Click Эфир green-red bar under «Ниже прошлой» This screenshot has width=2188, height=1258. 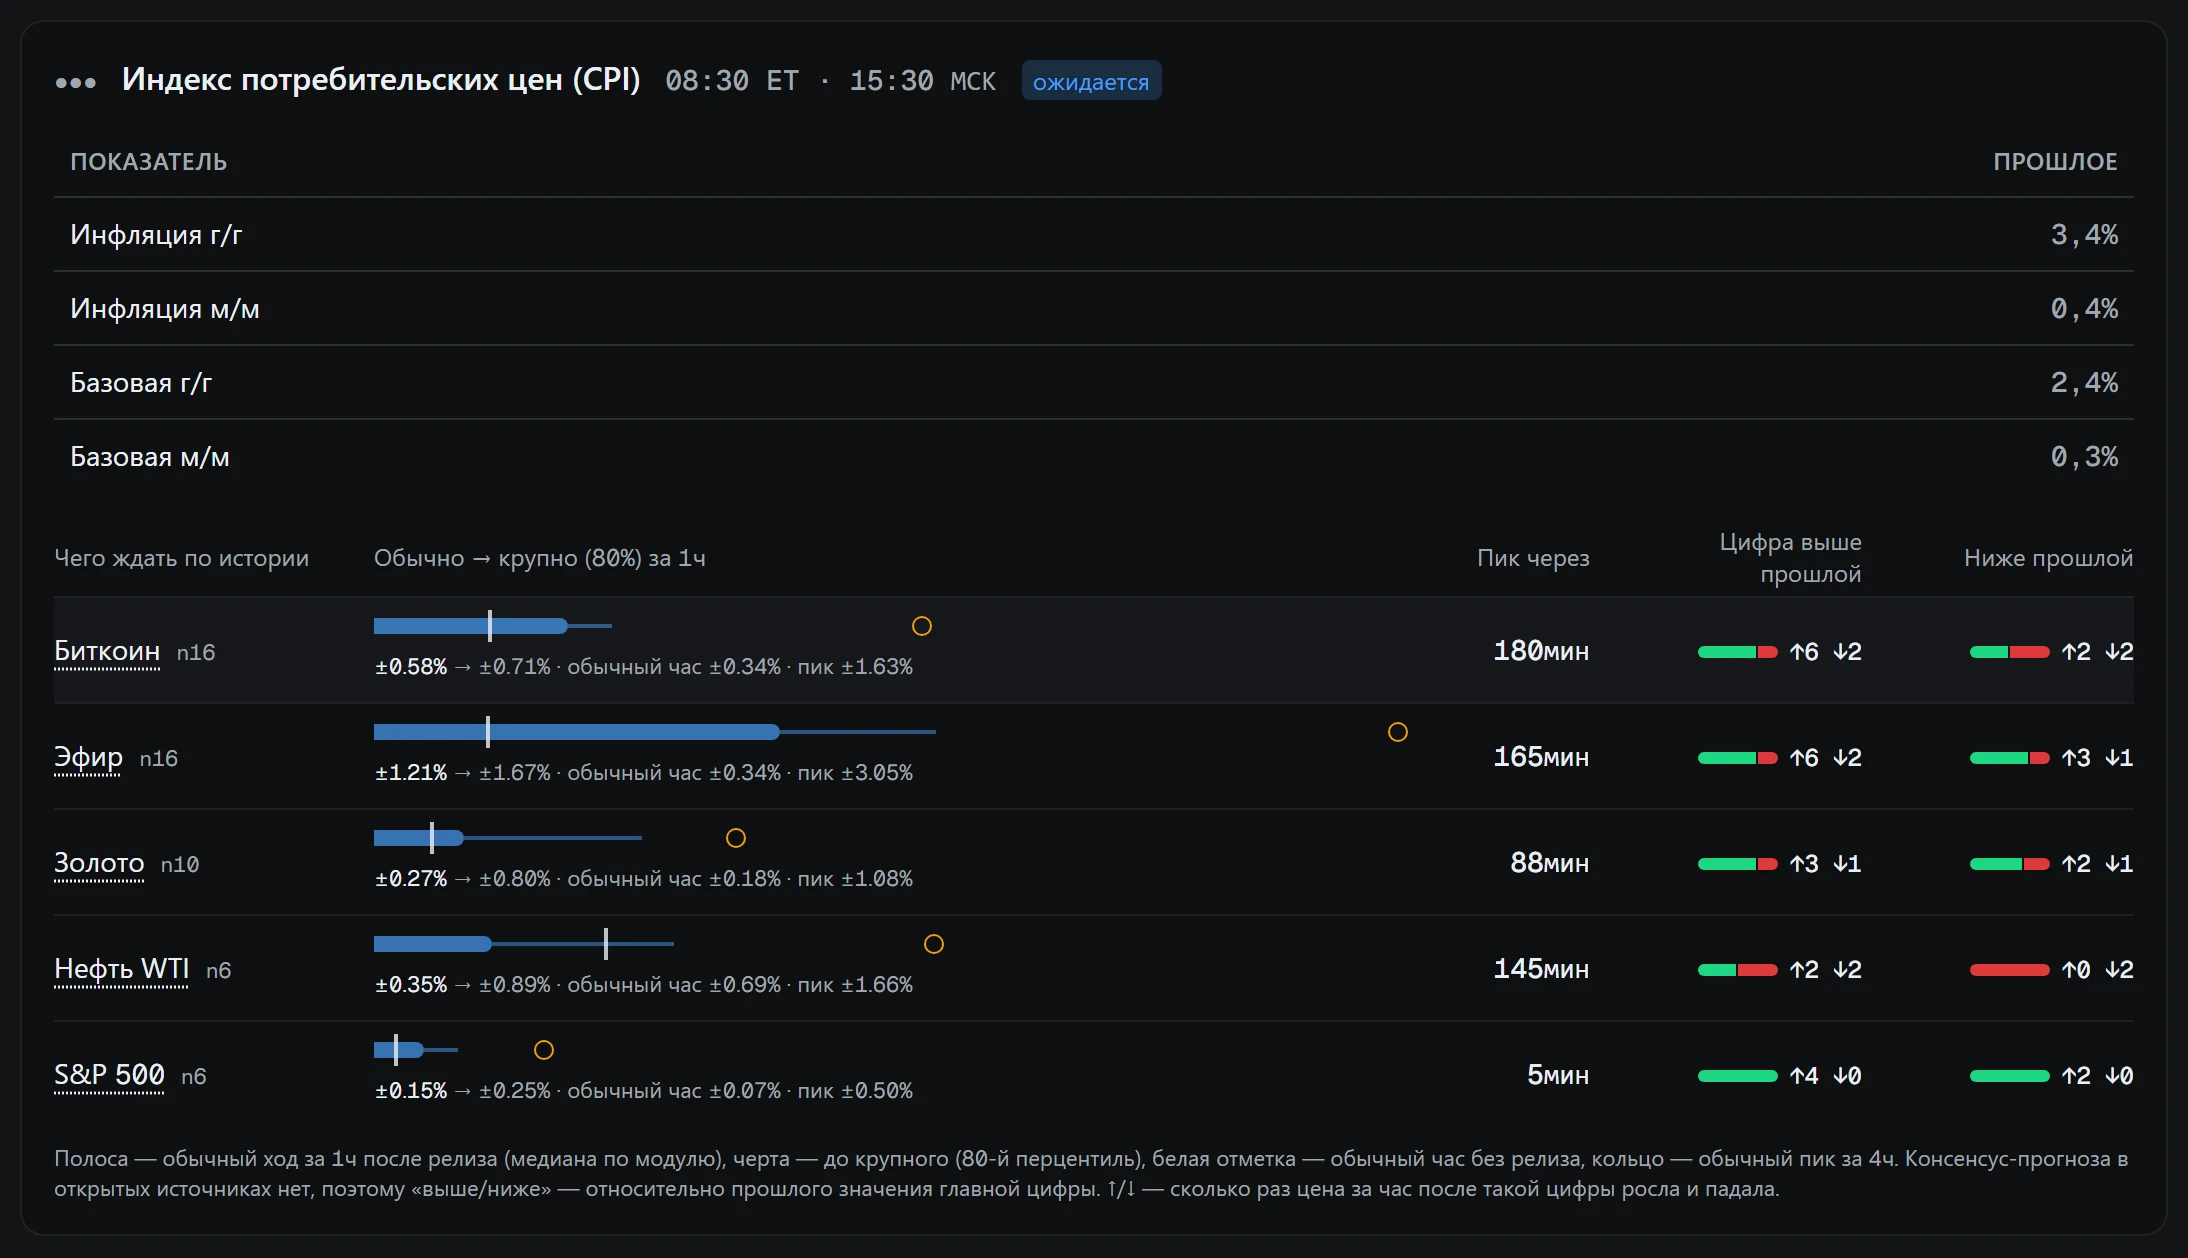point(2010,758)
